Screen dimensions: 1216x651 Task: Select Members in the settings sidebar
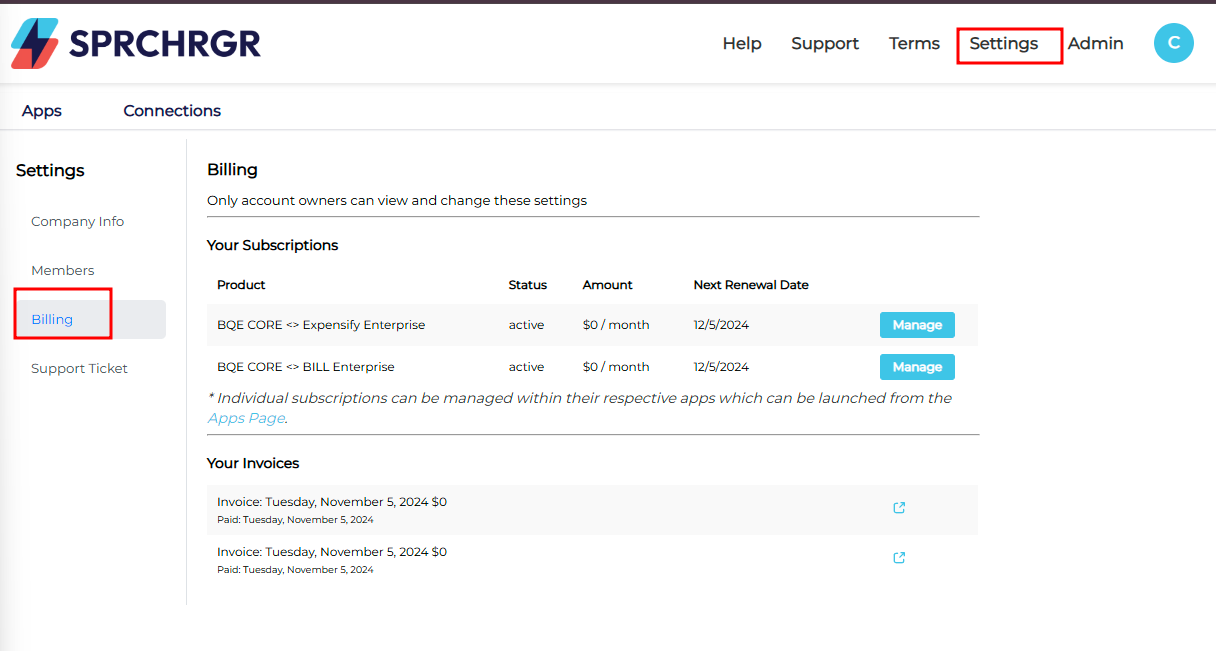click(x=62, y=271)
